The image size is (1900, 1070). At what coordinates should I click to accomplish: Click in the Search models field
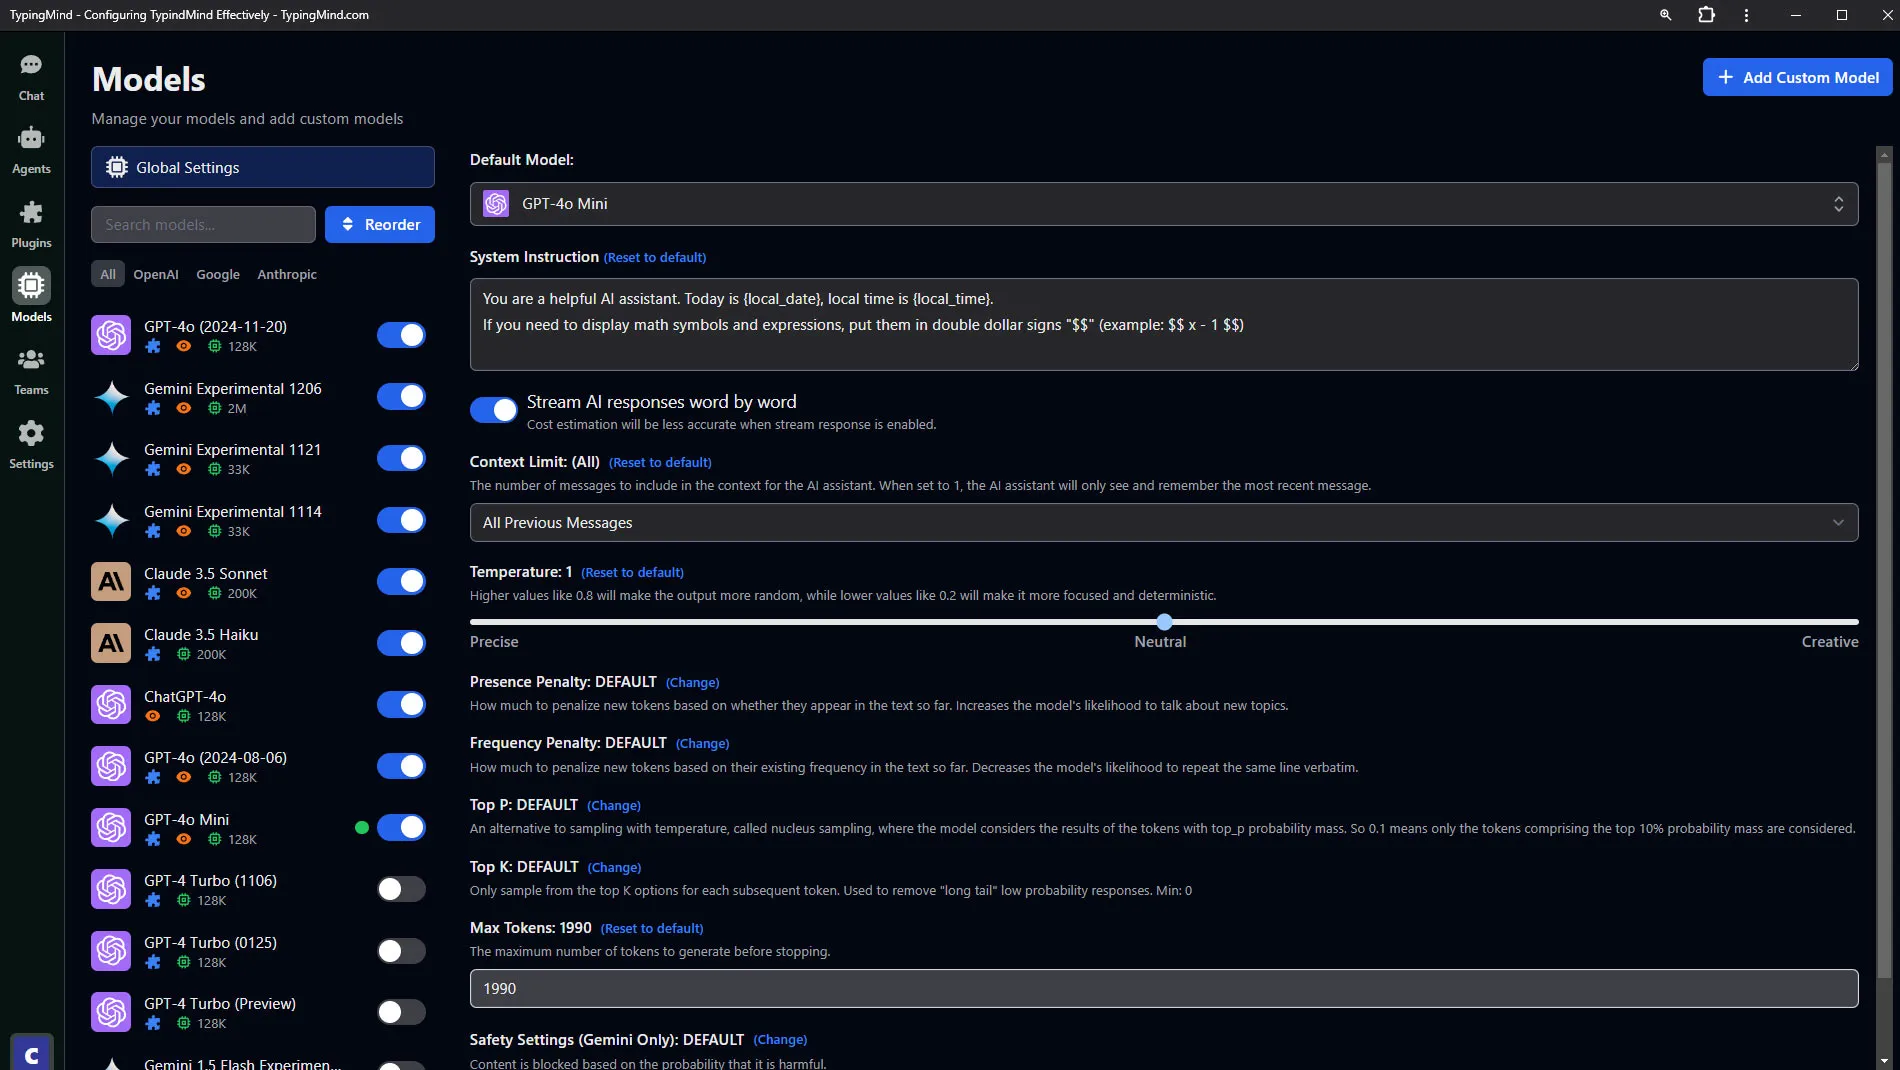click(x=203, y=225)
